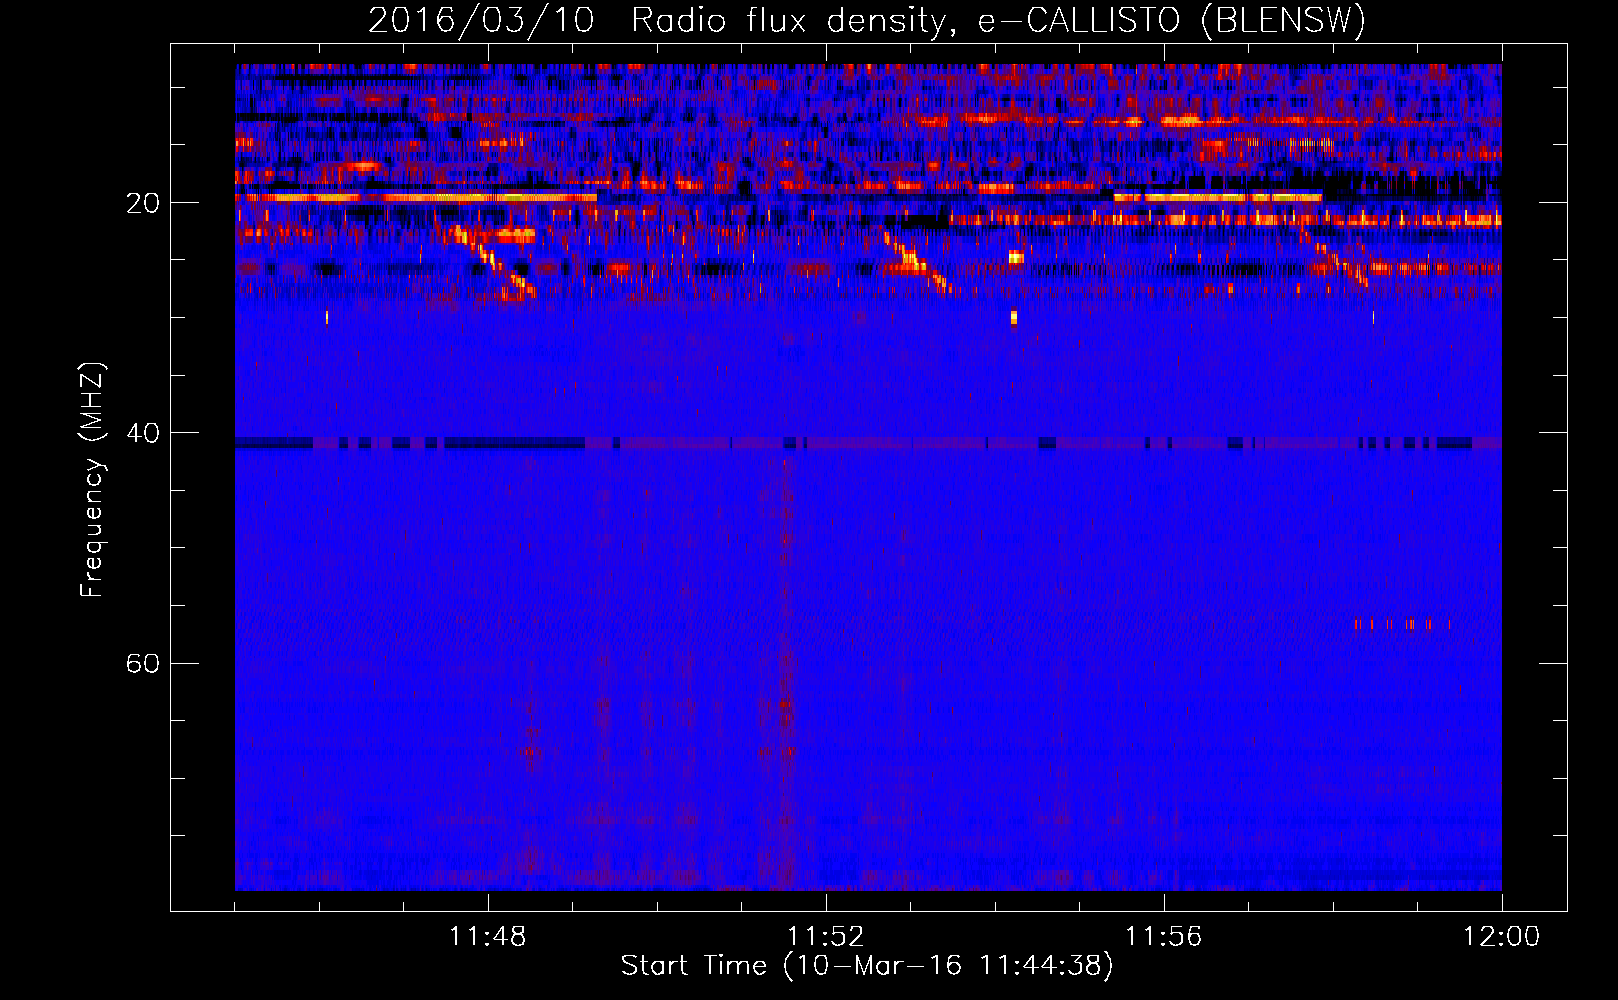Click the 11:52 time tick label
The image size is (1618, 1000).
(826, 937)
